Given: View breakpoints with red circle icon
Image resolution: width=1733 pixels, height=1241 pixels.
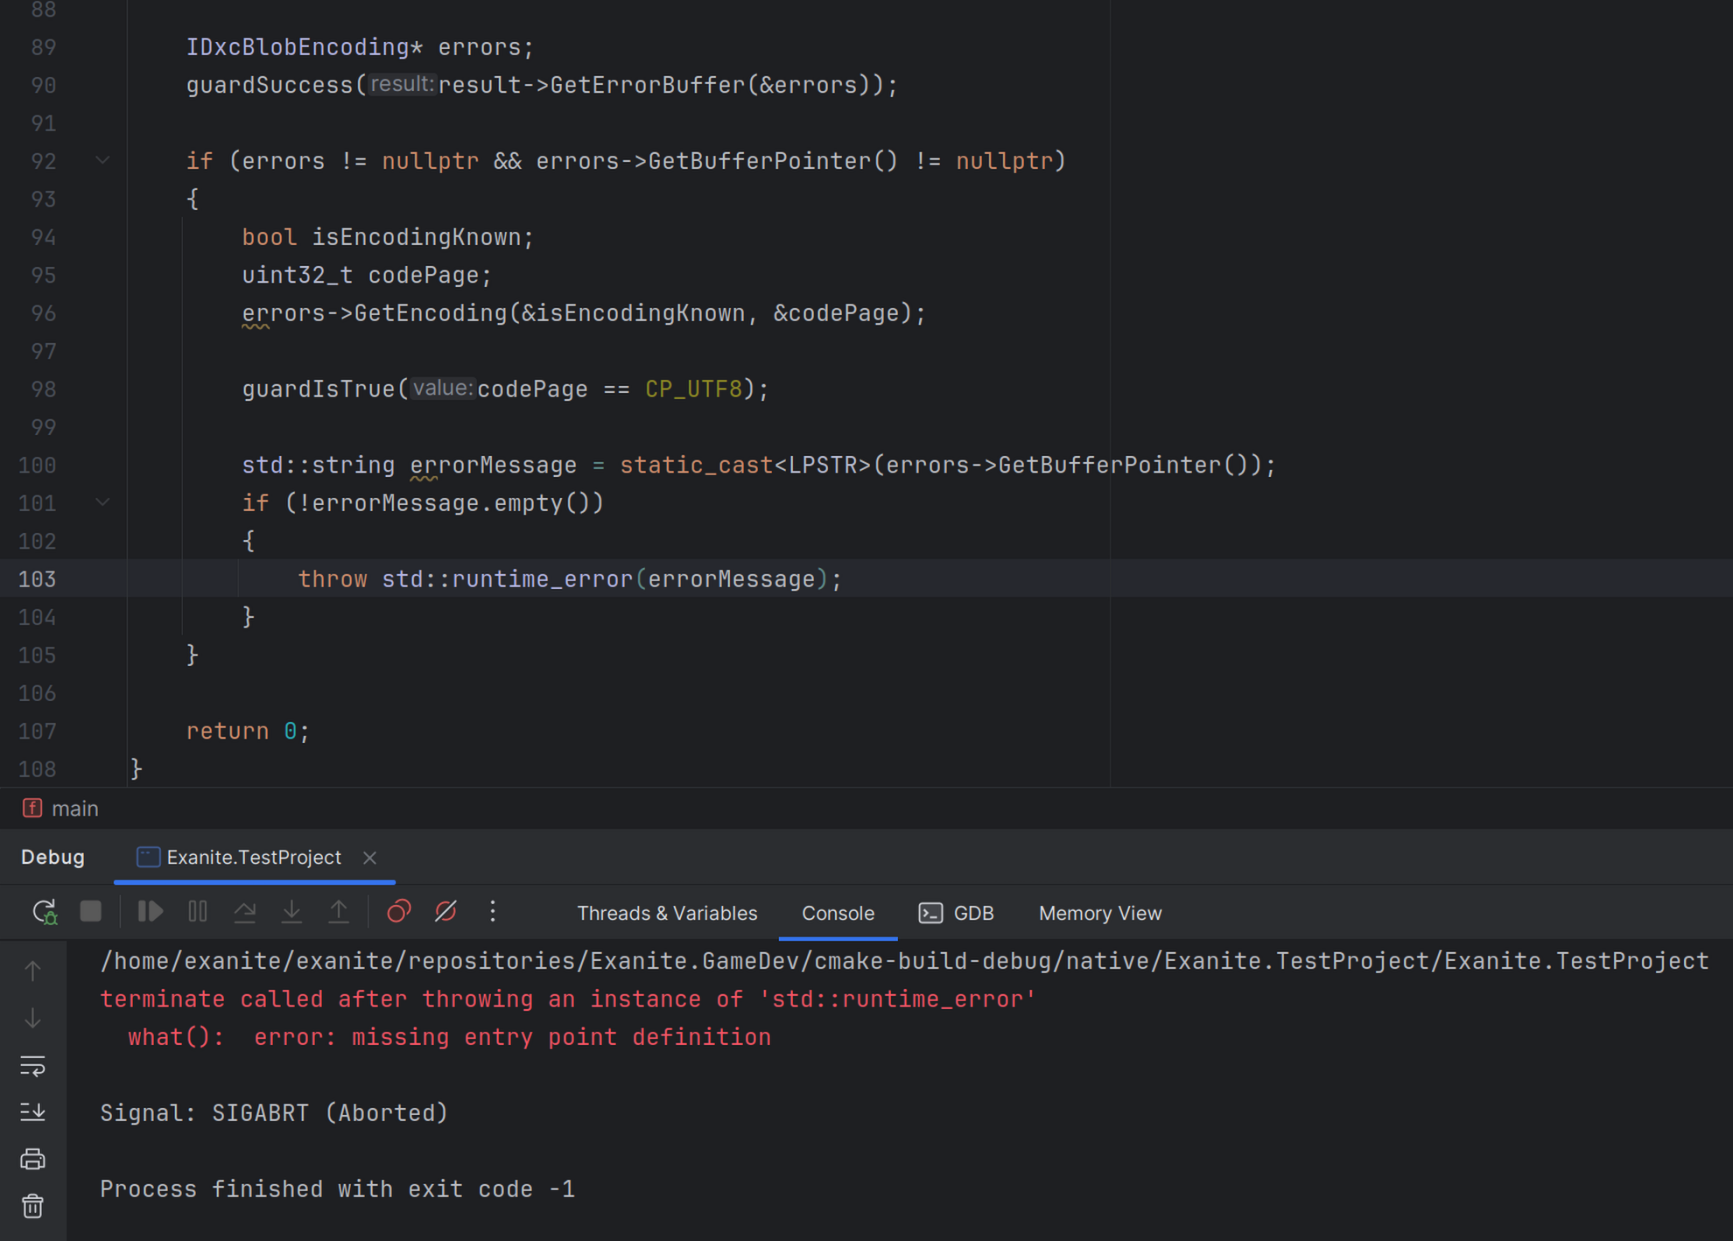Looking at the screenshot, I should [399, 912].
